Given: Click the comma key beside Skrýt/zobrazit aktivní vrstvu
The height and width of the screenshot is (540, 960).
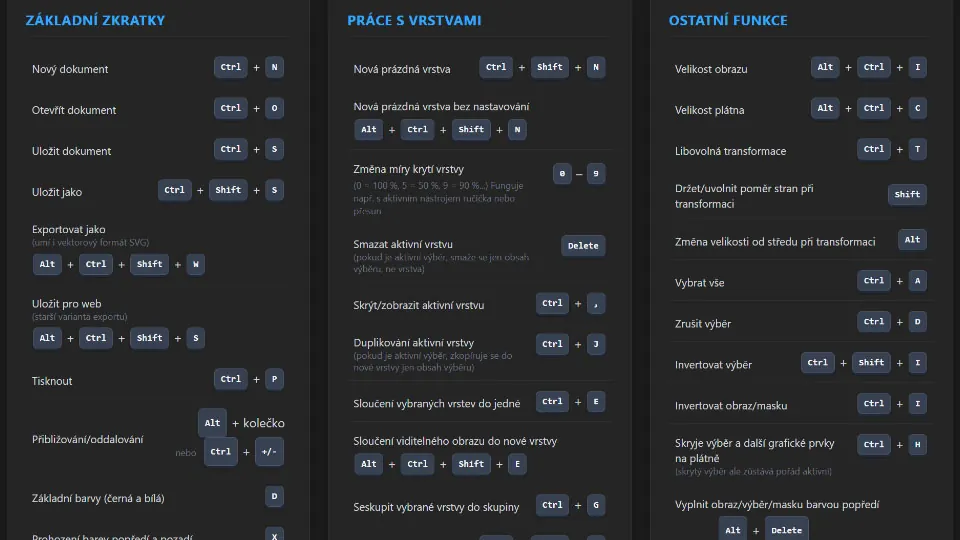Looking at the screenshot, I should [596, 304].
